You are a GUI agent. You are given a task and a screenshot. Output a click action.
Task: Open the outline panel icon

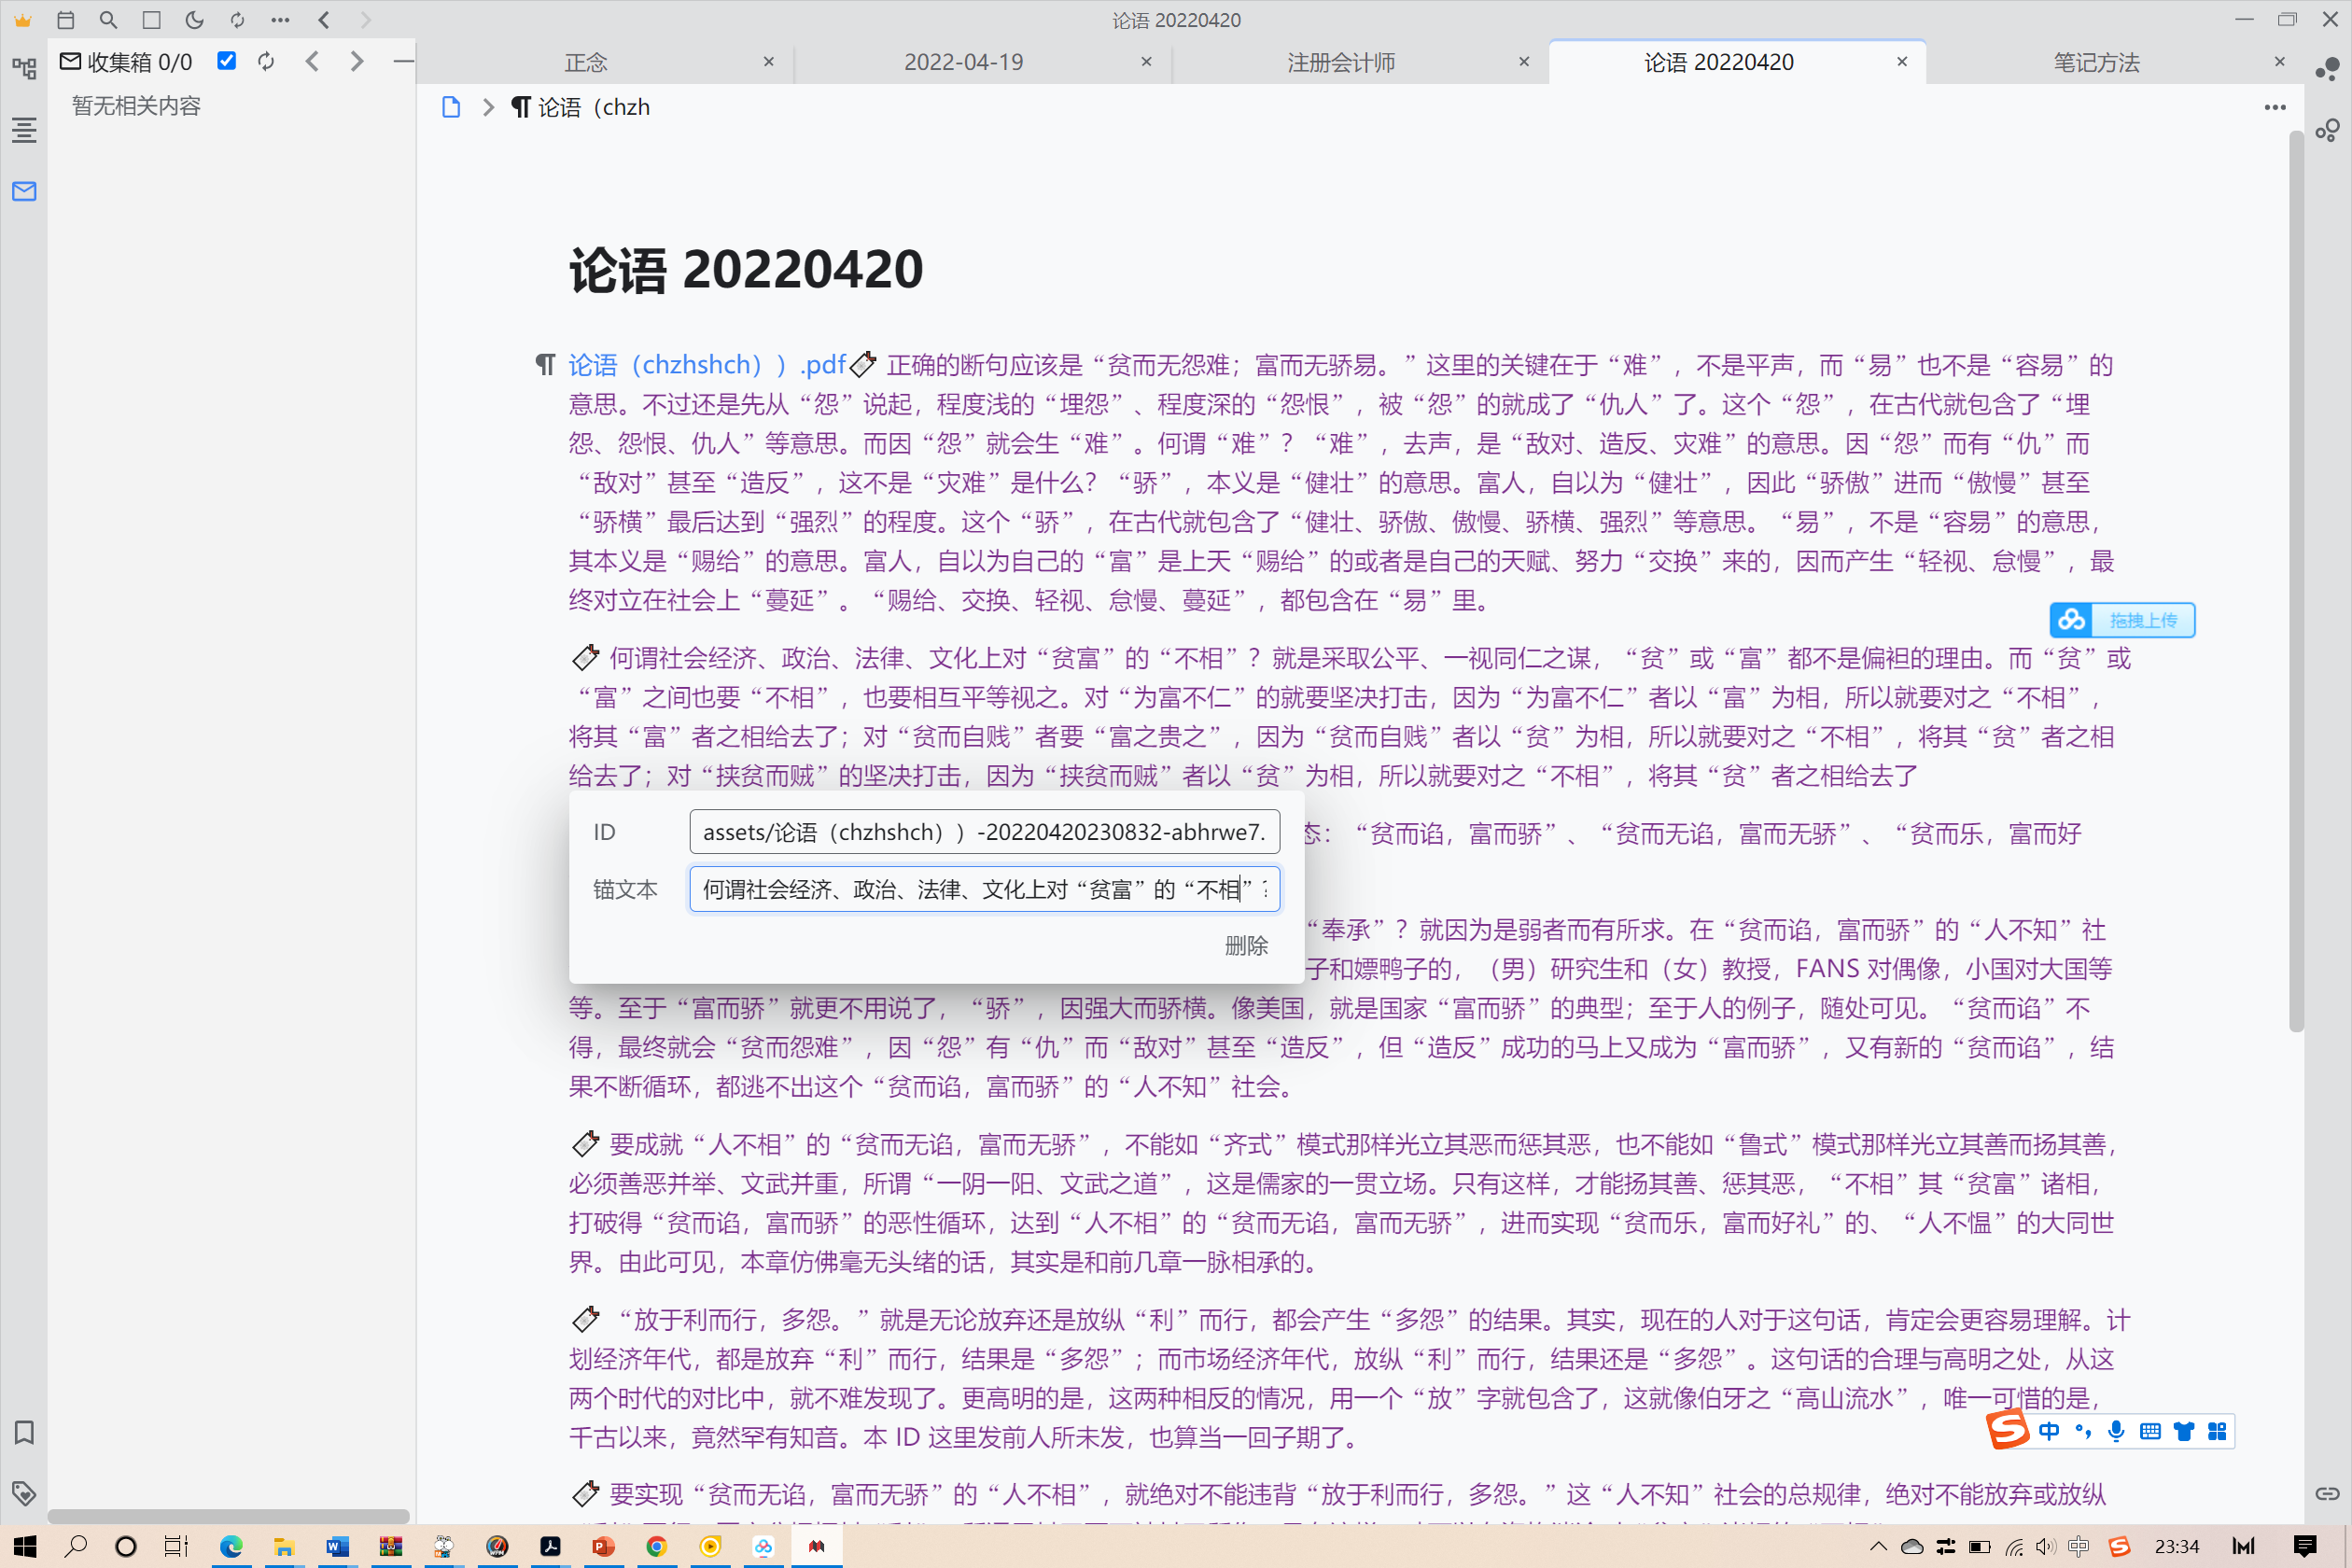pos(24,129)
